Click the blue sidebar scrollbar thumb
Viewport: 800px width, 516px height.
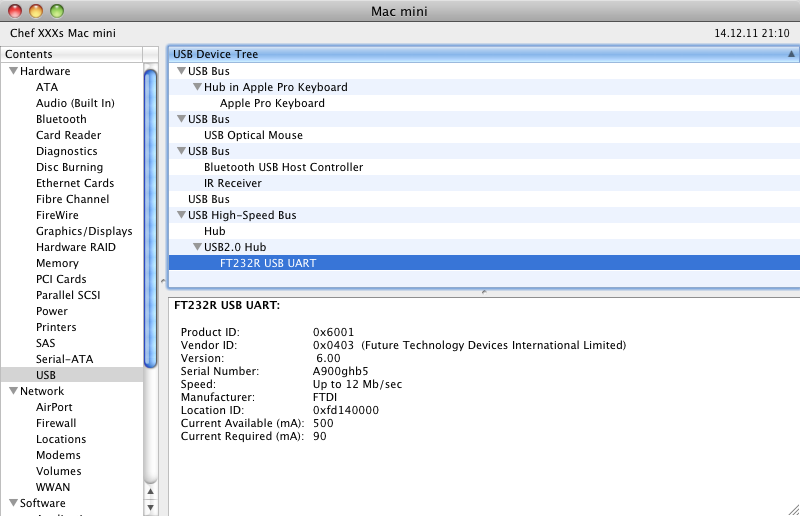coord(150,218)
